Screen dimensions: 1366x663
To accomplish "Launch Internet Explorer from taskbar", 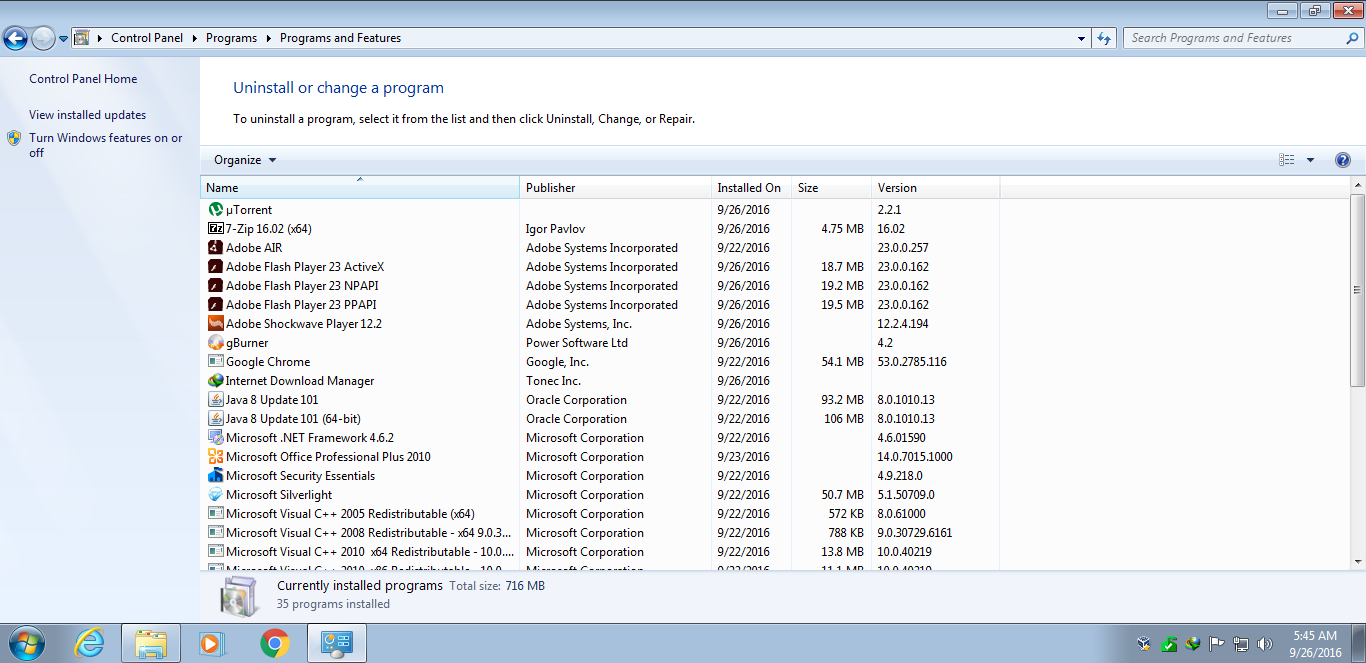I will tap(90, 643).
